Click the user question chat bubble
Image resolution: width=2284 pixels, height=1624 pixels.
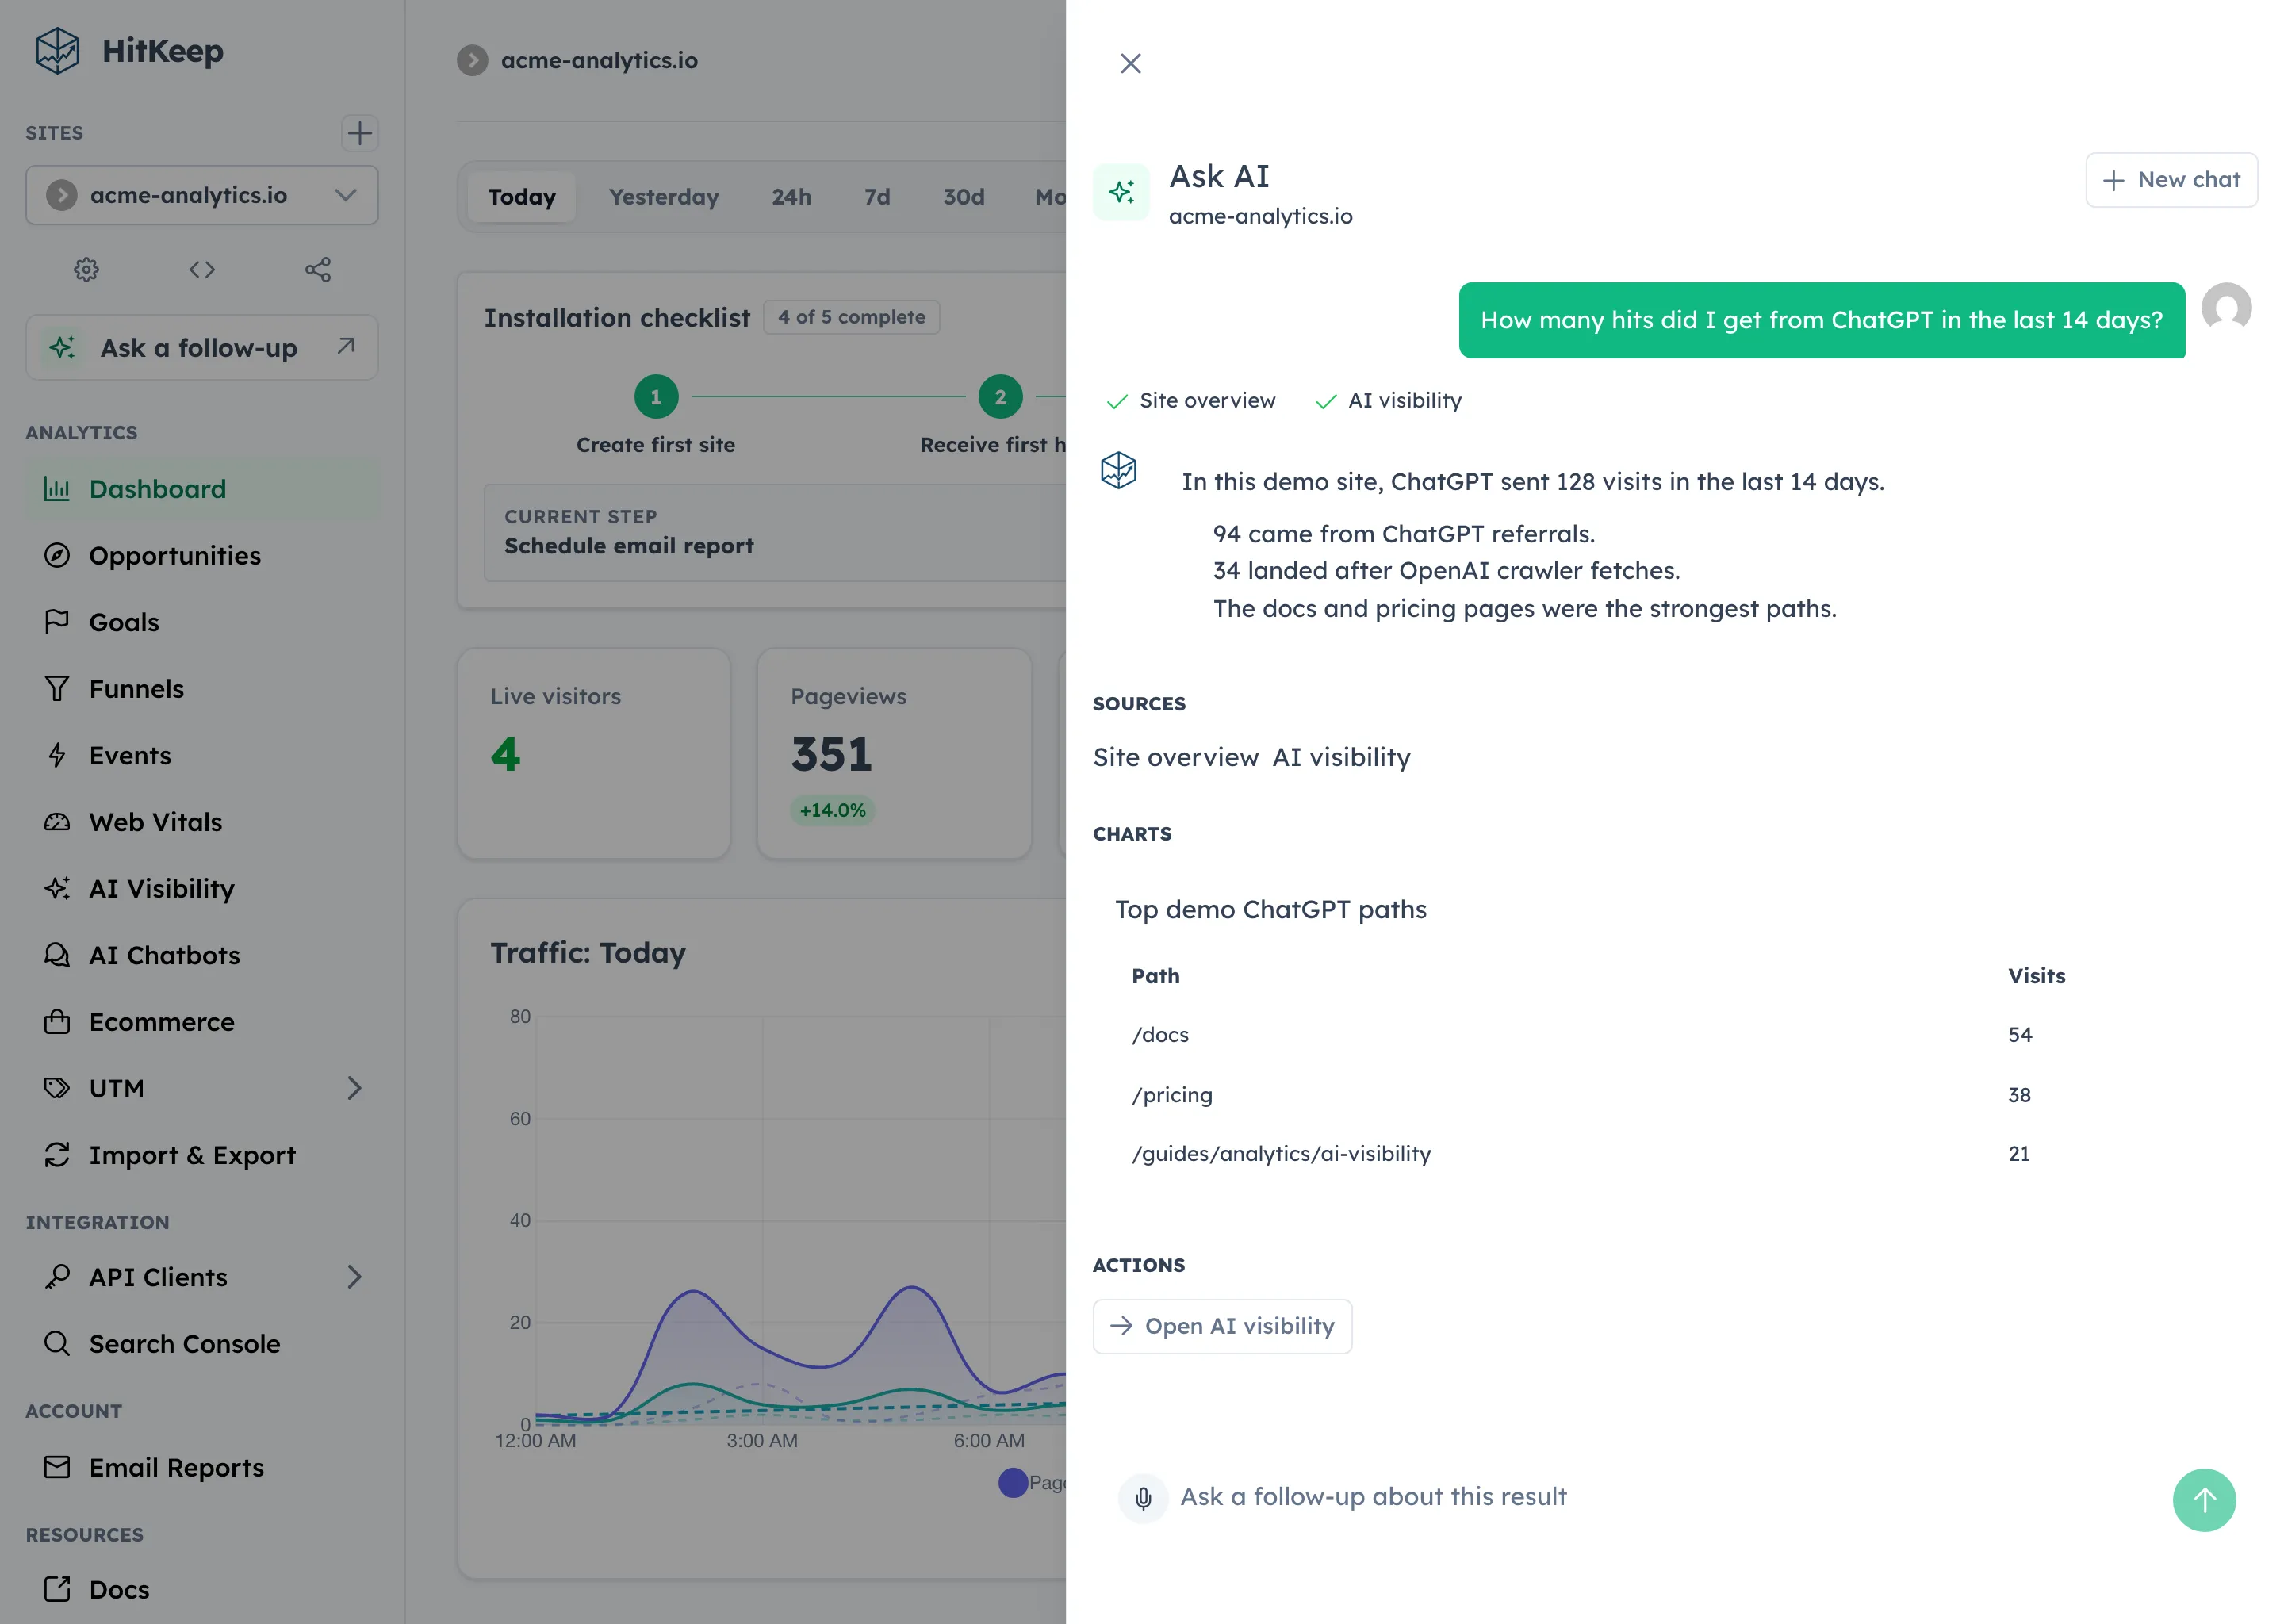(1821, 320)
